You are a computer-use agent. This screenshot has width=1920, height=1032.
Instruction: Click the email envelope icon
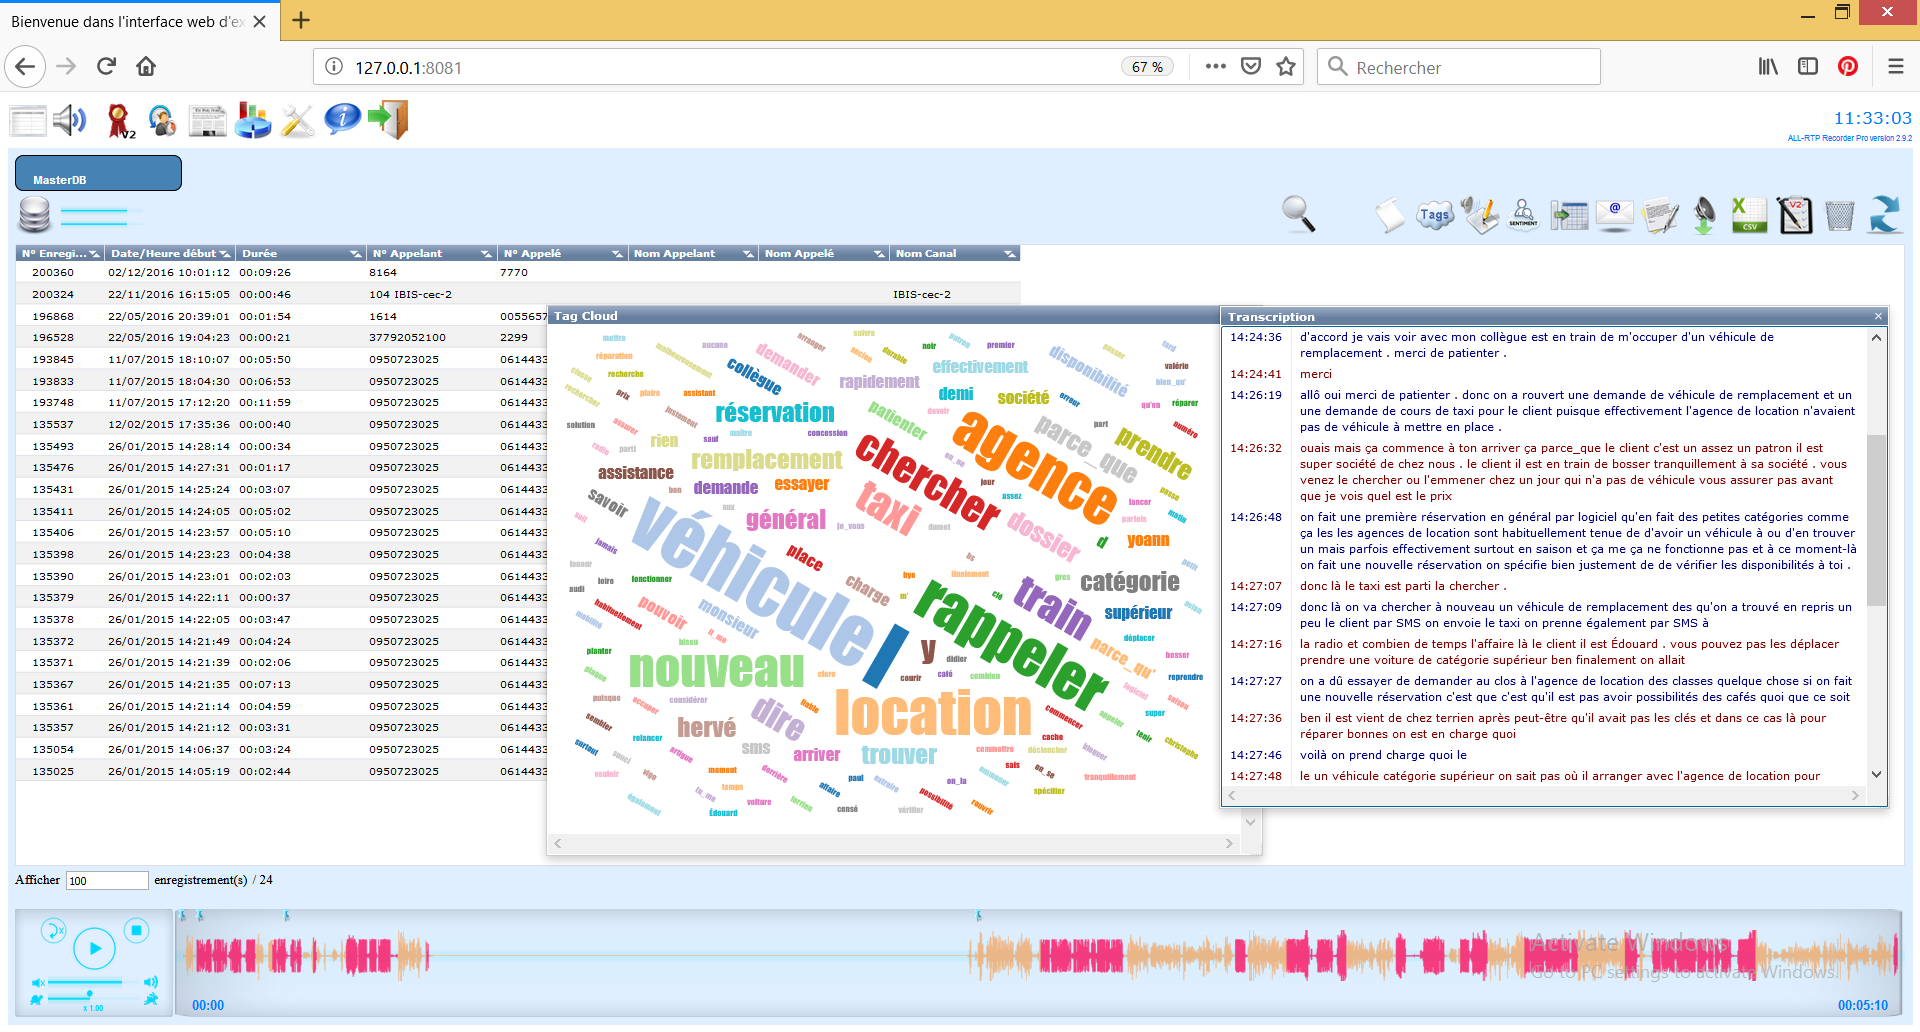(x=1615, y=215)
